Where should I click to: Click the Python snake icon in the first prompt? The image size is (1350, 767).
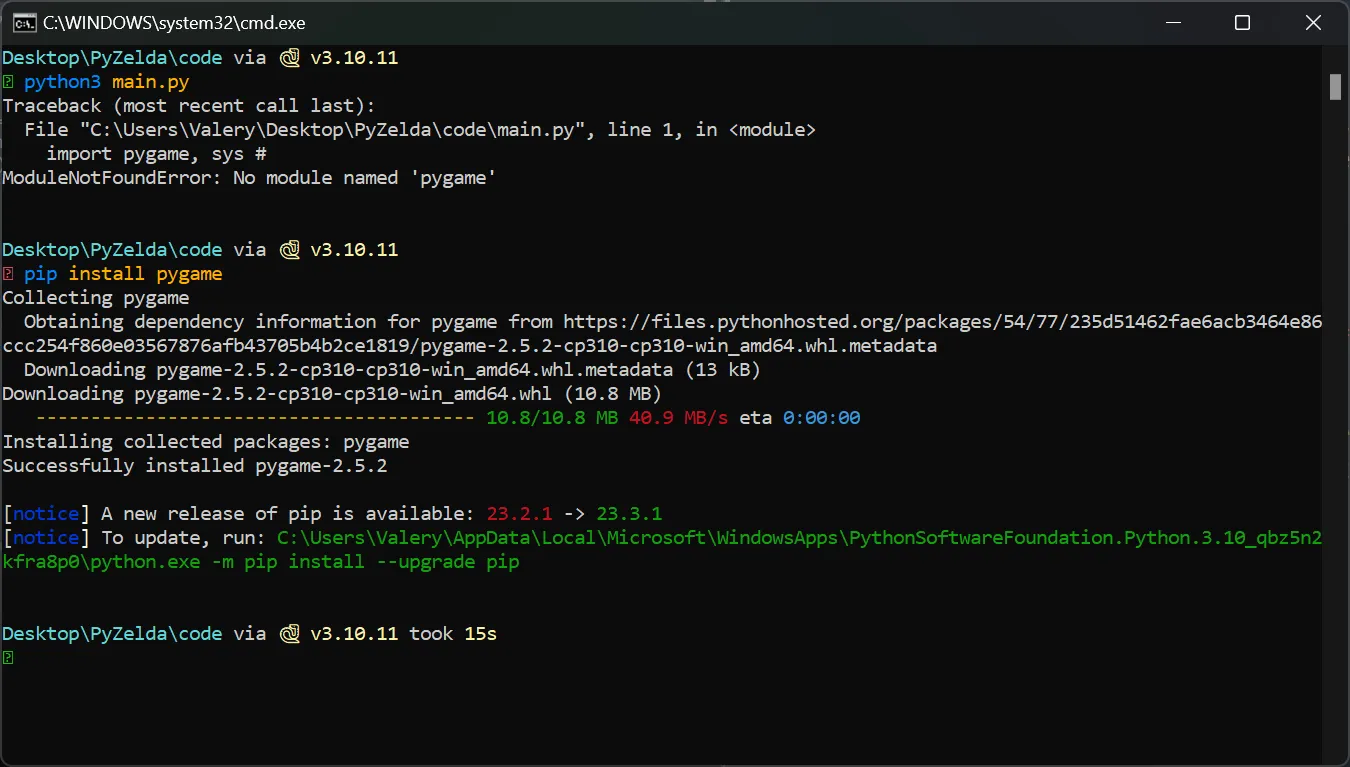pos(290,58)
